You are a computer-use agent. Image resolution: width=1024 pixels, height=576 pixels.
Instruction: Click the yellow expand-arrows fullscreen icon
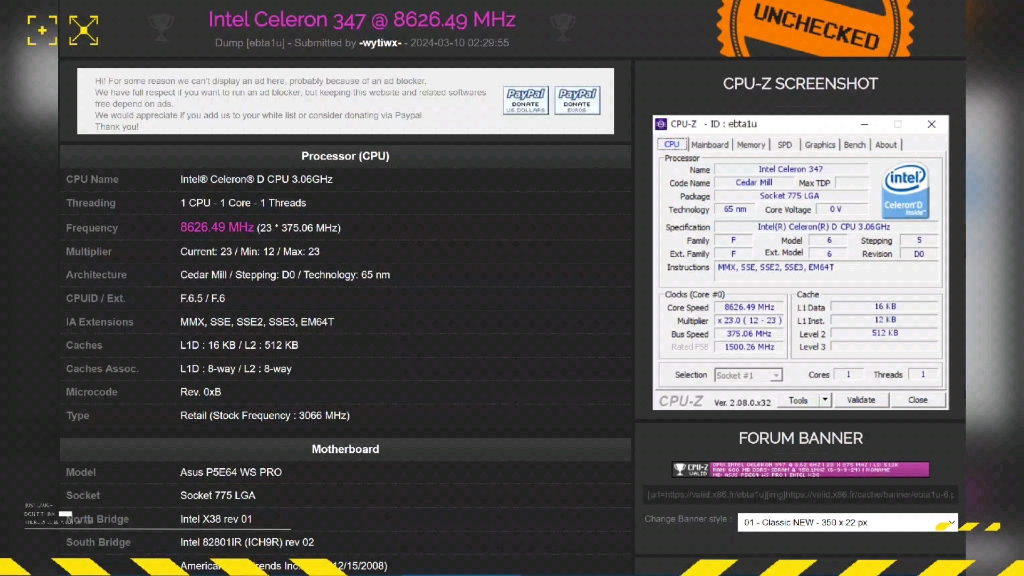84,30
